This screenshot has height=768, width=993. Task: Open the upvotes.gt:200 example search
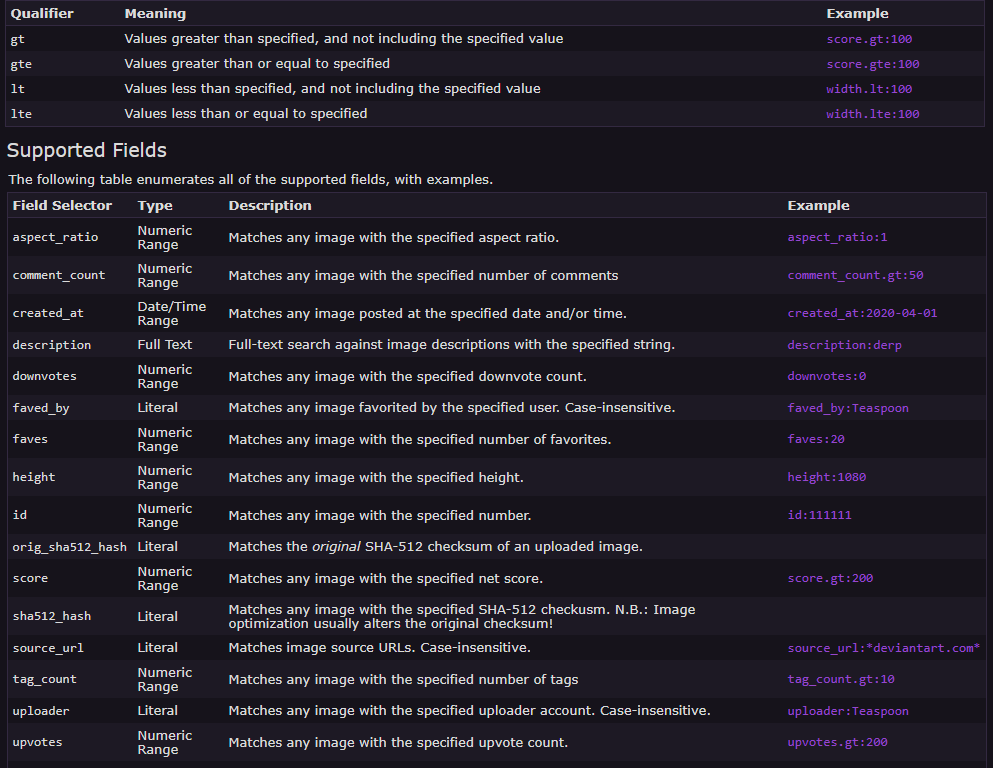pos(837,743)
